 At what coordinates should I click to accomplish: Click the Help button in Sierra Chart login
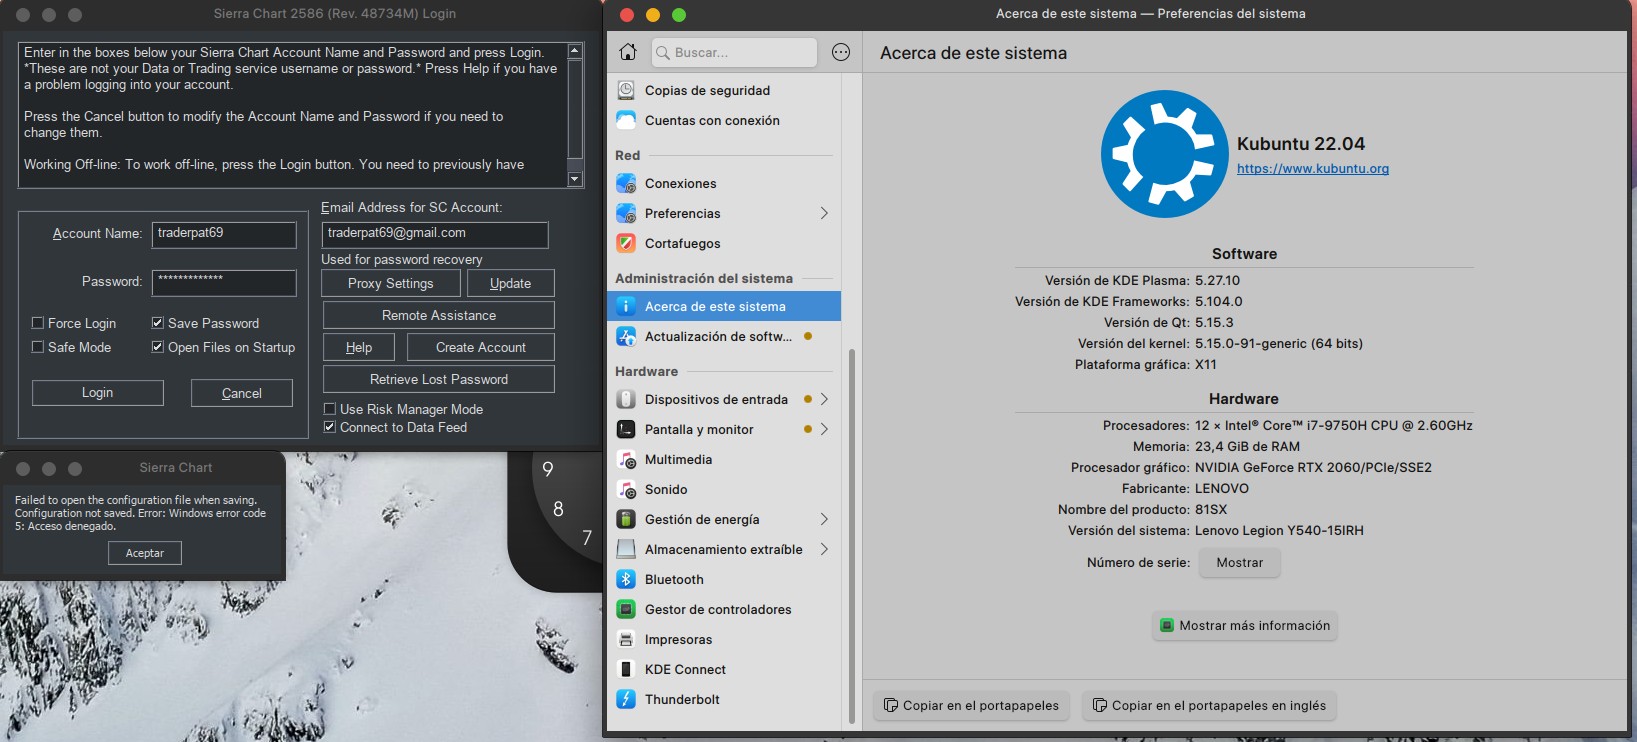[x=359, y=347]
